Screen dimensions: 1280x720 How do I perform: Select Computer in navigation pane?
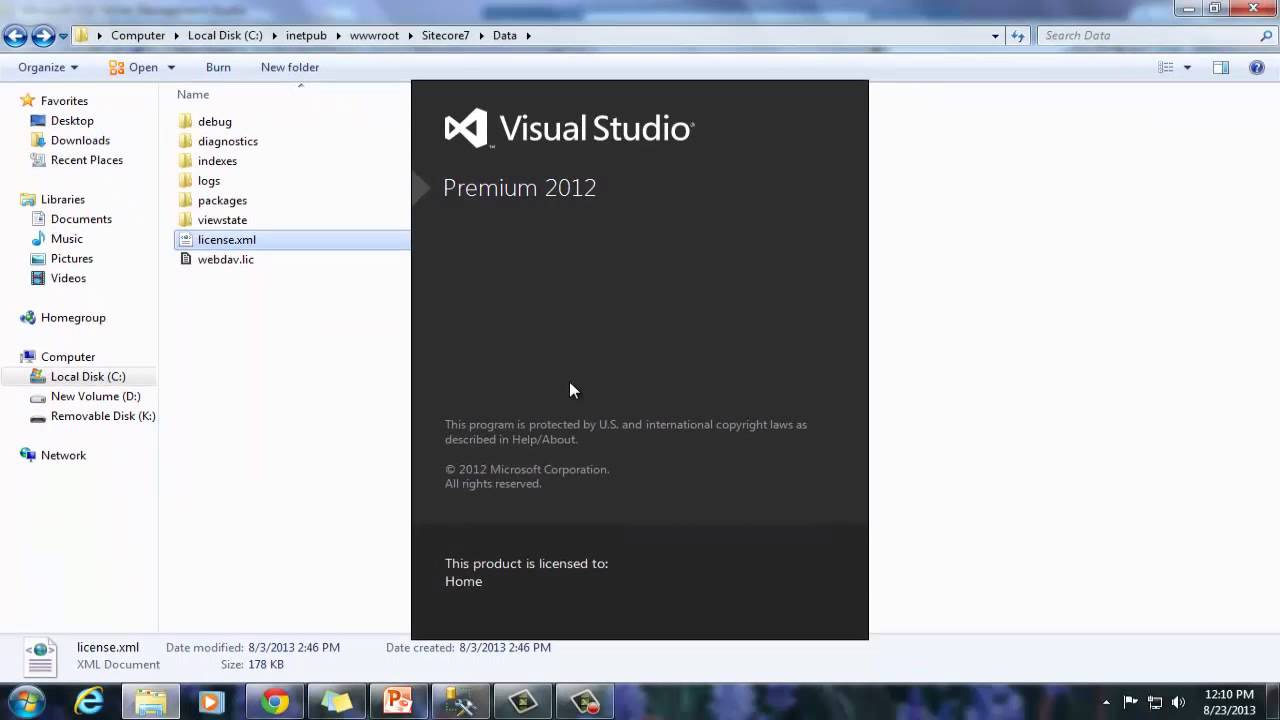[68, 357]
